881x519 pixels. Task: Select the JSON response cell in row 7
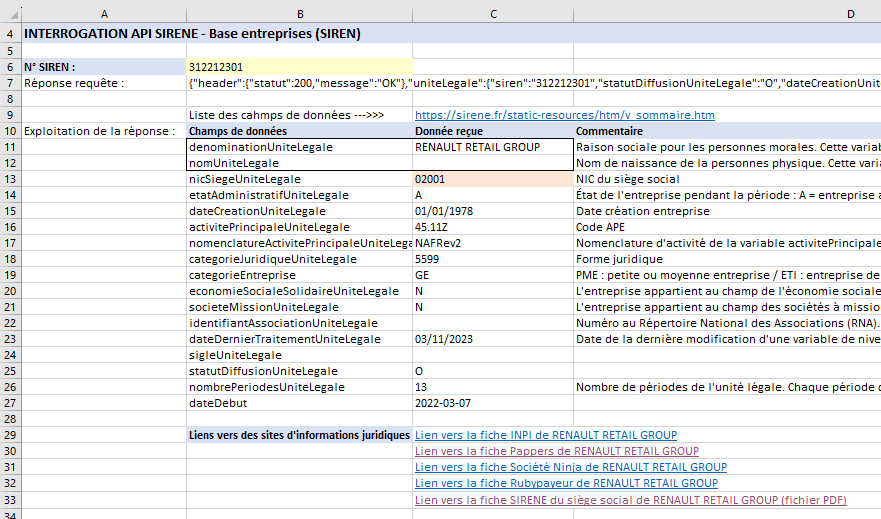coord(534,83)
